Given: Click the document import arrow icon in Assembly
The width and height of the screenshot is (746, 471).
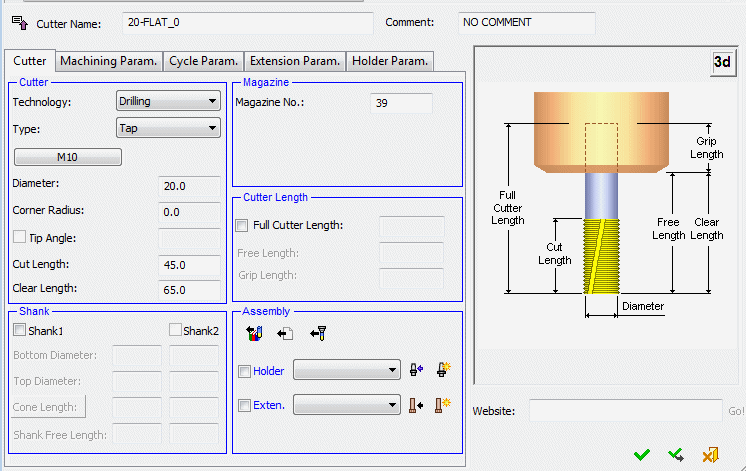Looking at the screenshot, I should point(285,333).
